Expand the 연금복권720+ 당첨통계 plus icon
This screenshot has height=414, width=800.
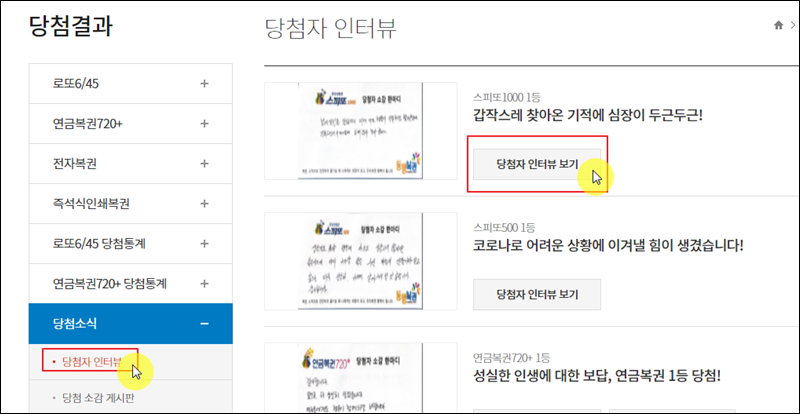(204, 283)
